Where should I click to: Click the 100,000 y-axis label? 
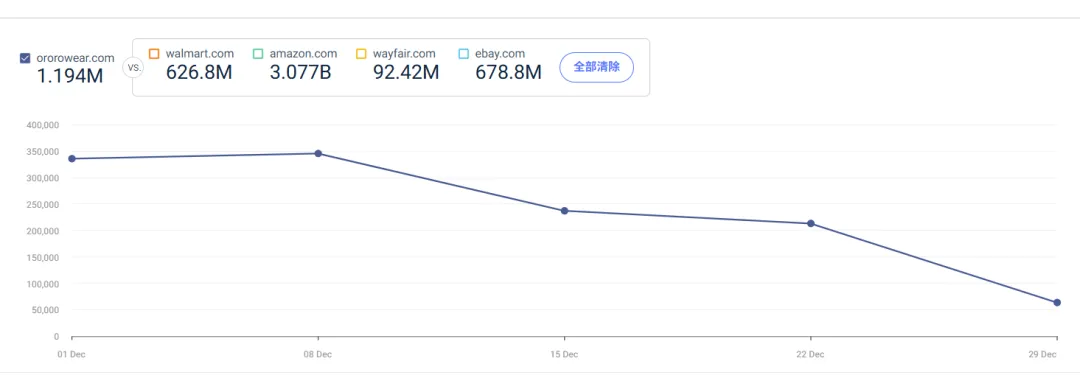[x=43, y=283]
